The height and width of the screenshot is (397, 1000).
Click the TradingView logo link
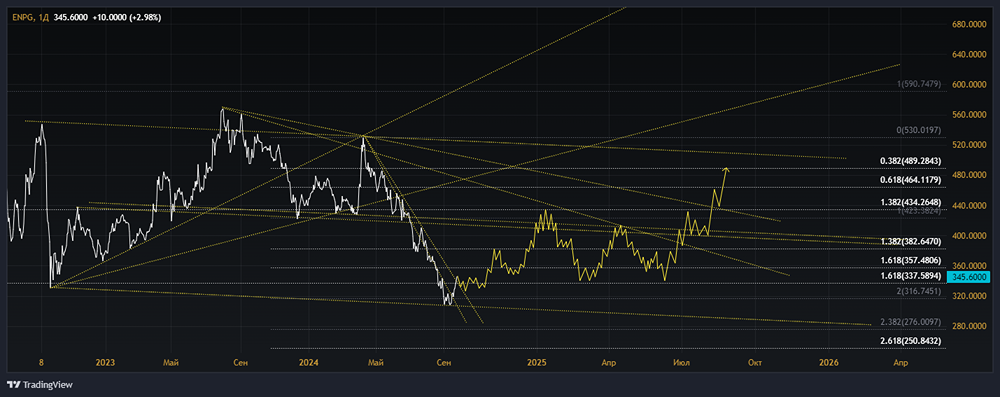(40, 385)
